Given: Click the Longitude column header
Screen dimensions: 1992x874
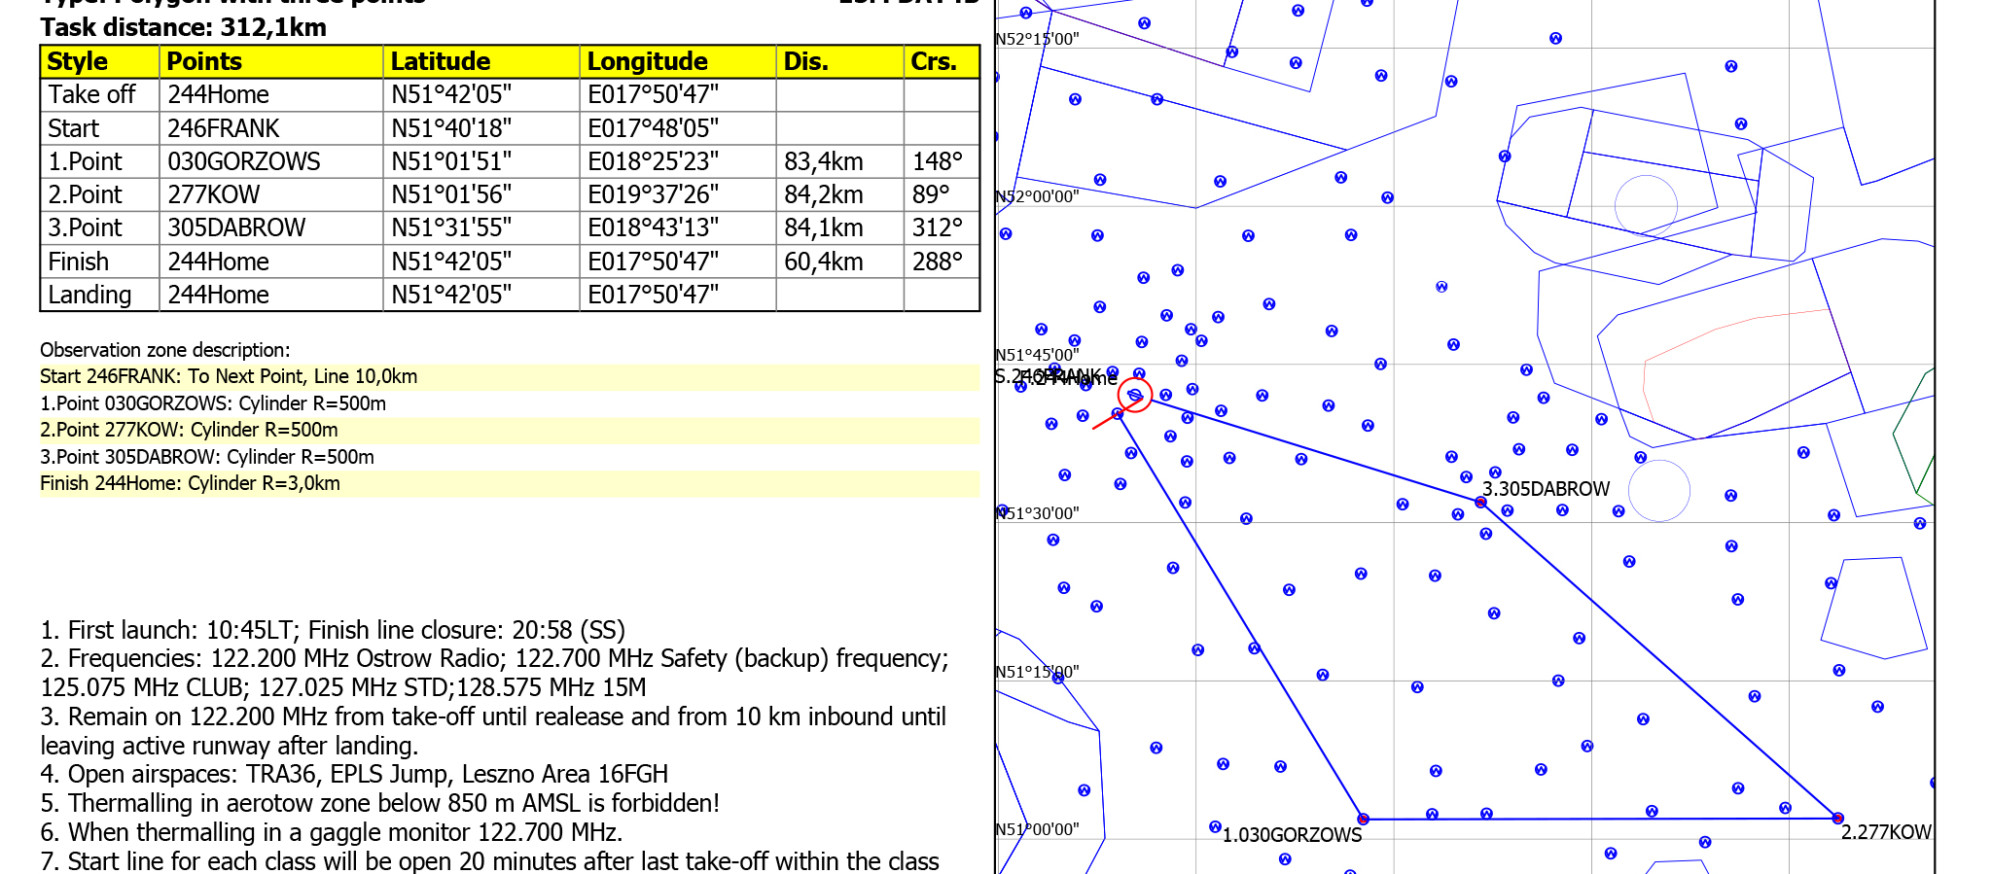Looking at the screenshot, I should click(647, 62).
